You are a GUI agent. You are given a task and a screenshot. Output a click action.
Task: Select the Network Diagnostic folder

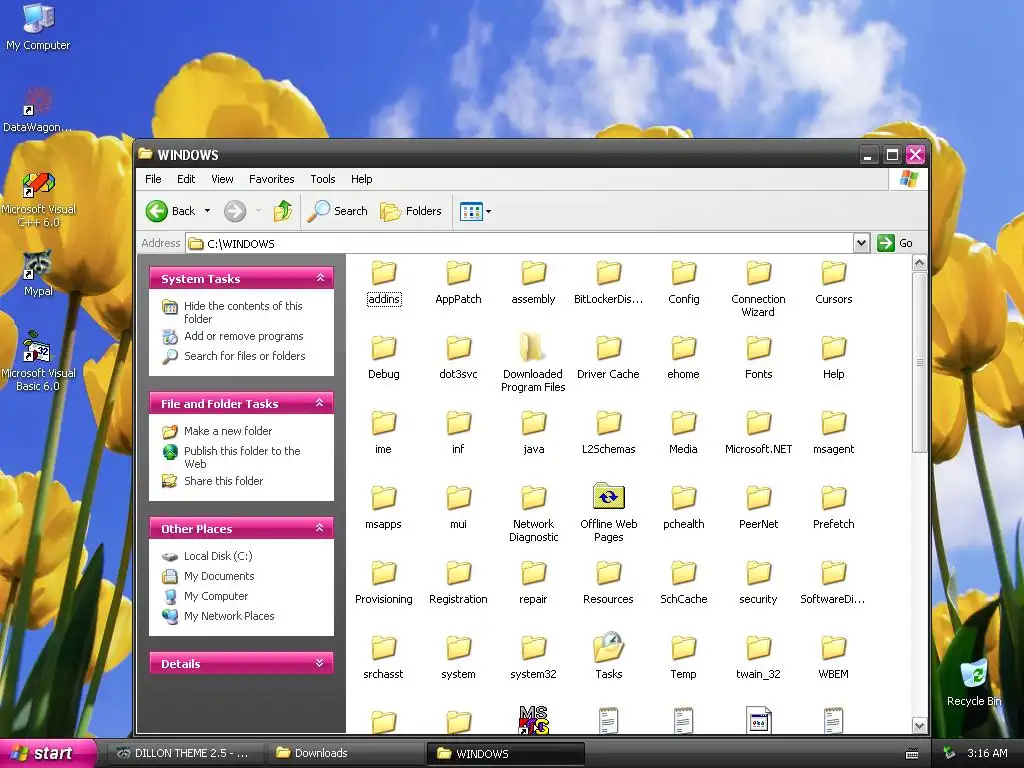[x=533, y=514]
